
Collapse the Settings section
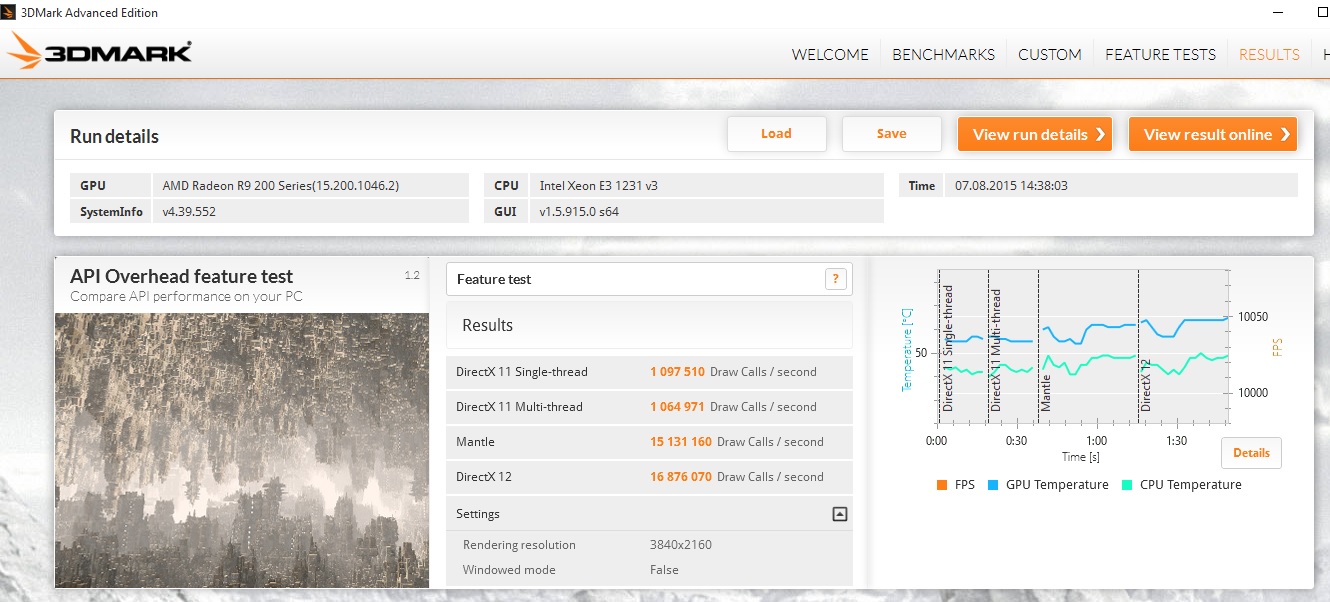tap(840, 514)
